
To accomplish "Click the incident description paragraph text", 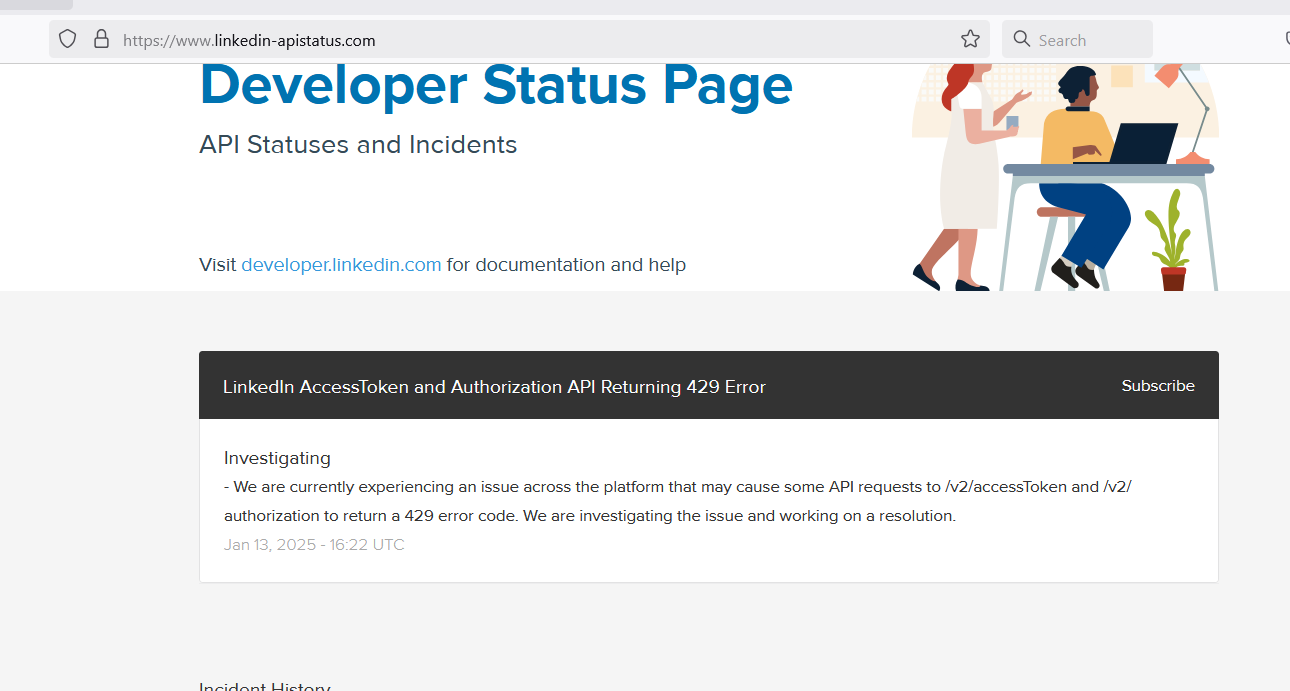I will [x=678, y=502].
